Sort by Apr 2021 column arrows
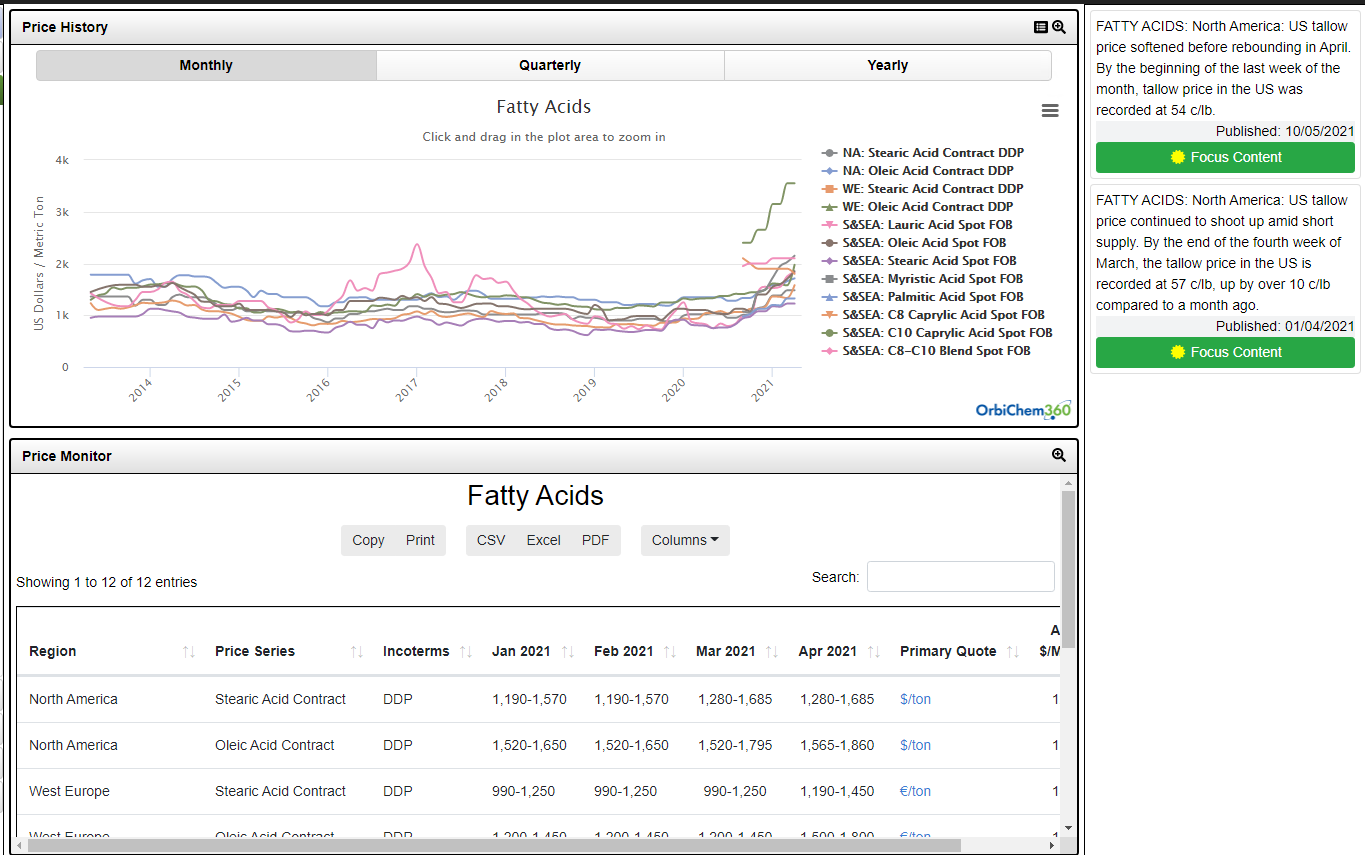1365x855 pixels. [x=874, y=652]
